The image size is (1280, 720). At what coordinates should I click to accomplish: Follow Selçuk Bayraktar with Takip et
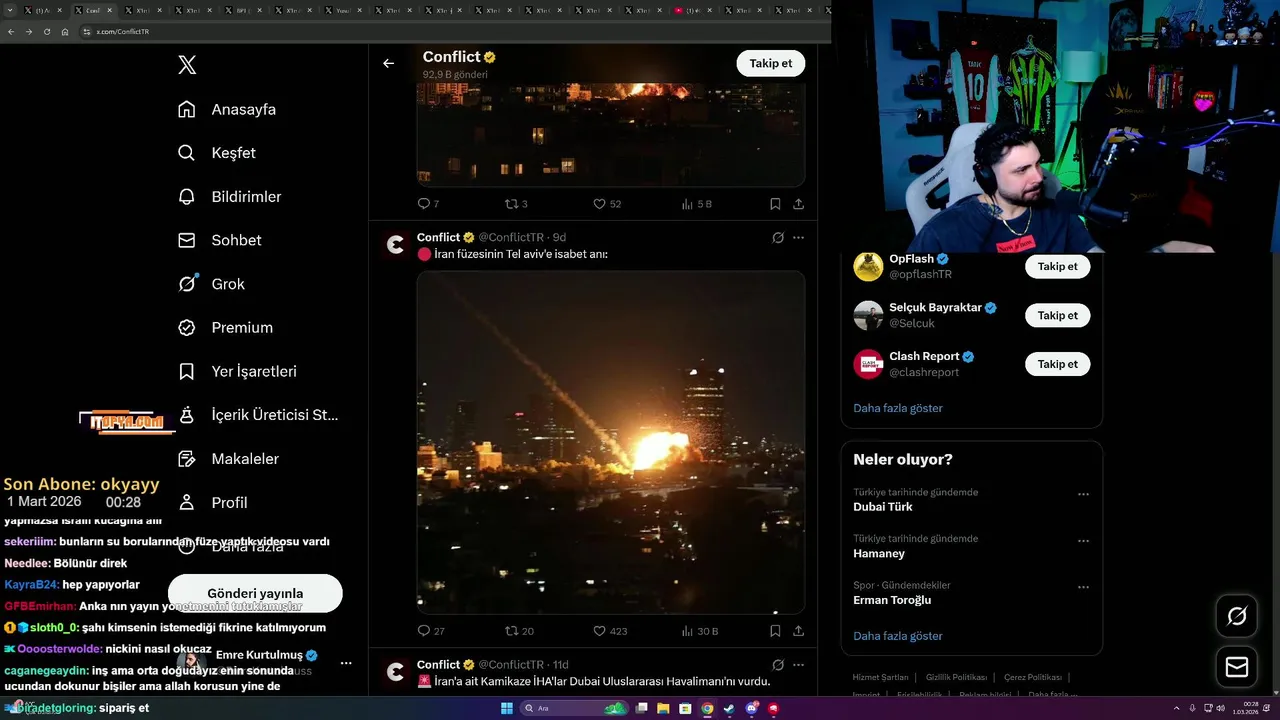pos(1057,316)
